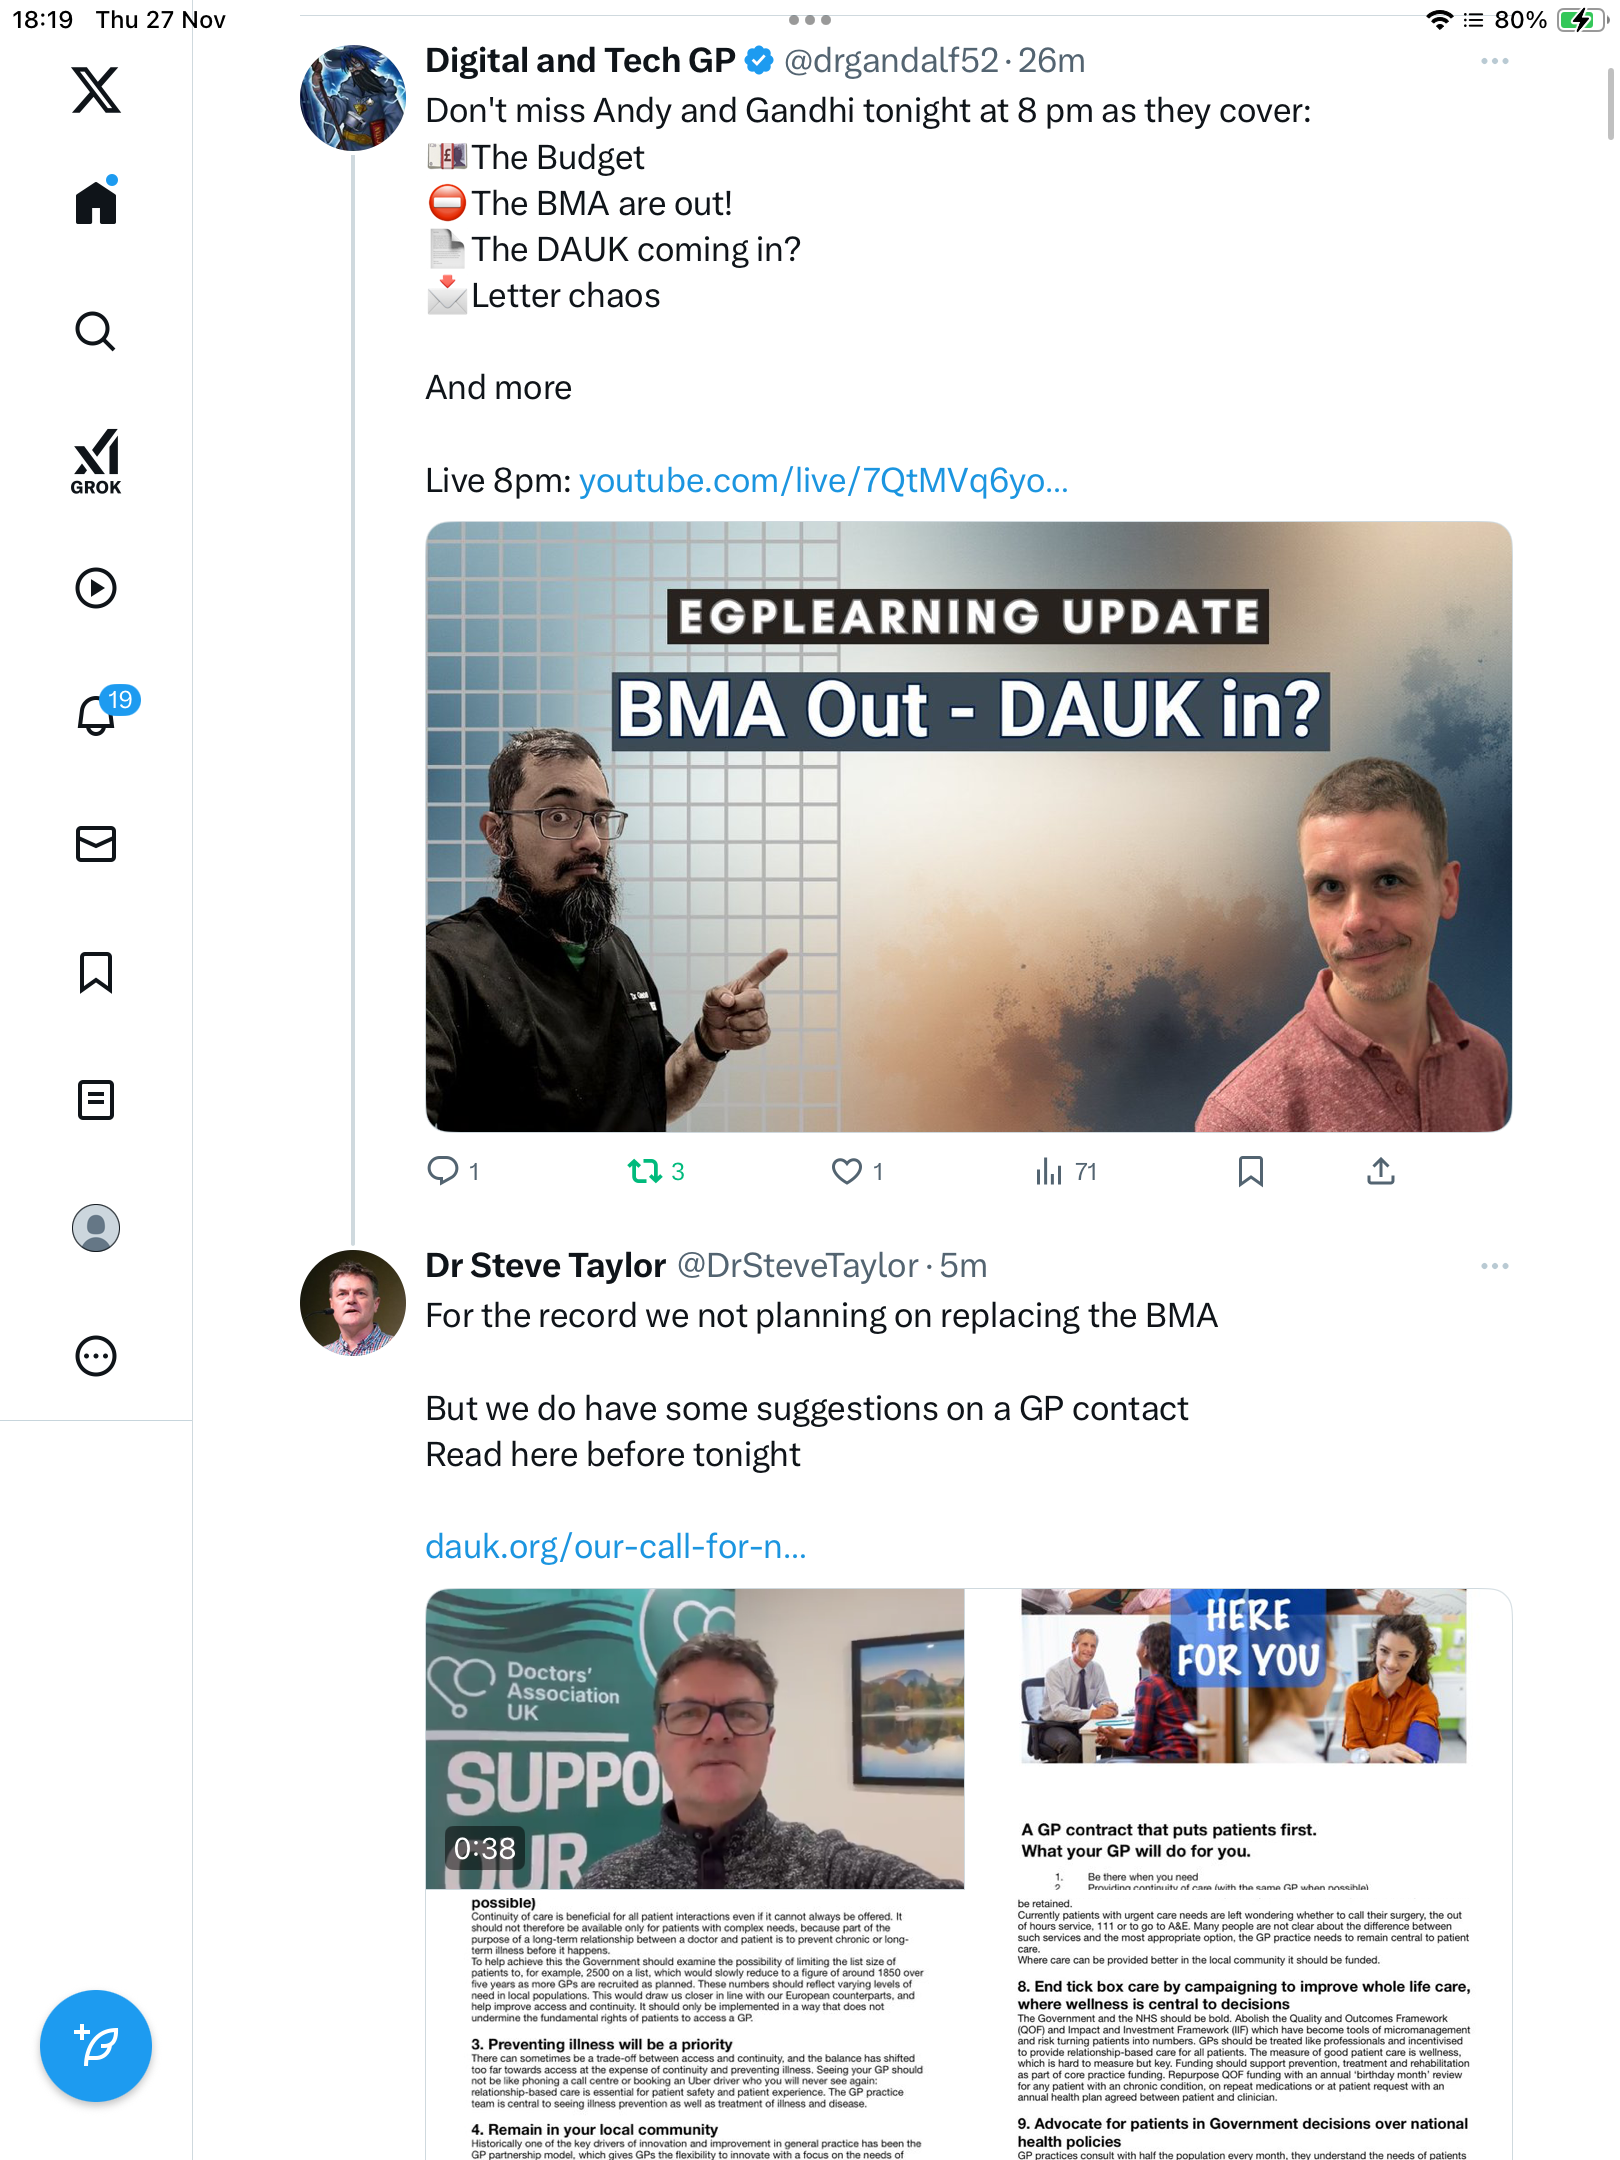Open the Home feed icon
This screenshot has height=2160, width=1620.
[x=96, y=203]
